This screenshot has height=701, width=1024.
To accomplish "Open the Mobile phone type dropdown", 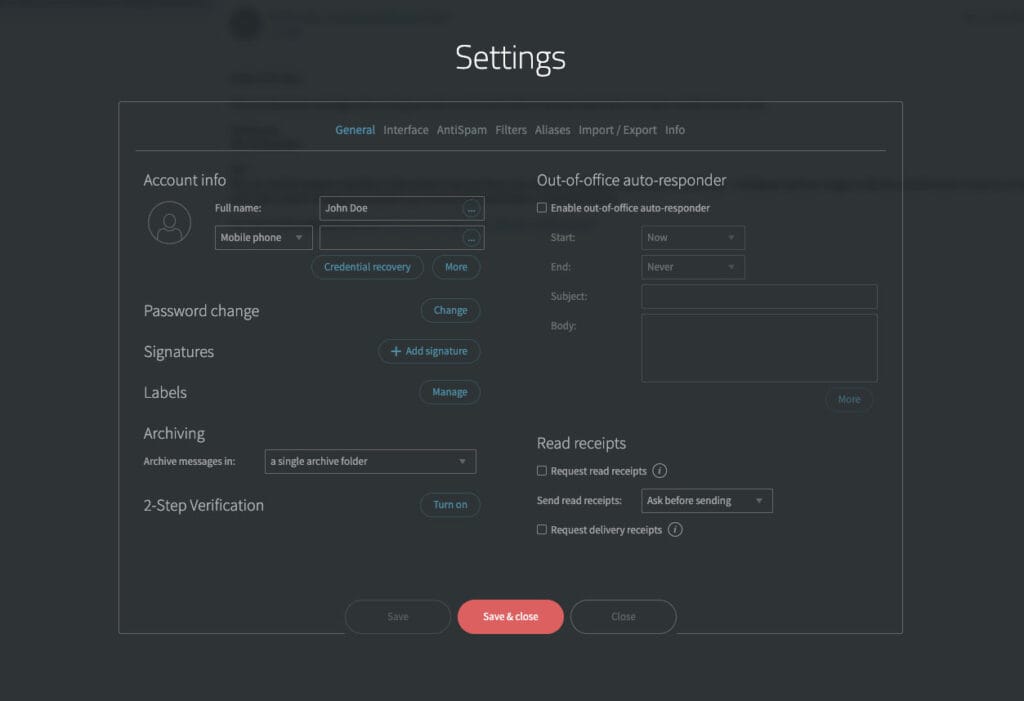I will [x=263, y=237].
